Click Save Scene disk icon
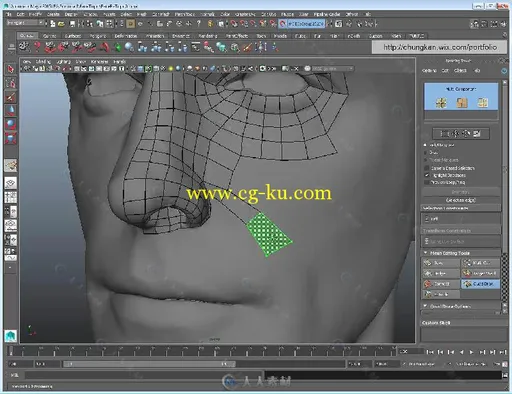The image size is (512, 394). (x=72, y=24)
